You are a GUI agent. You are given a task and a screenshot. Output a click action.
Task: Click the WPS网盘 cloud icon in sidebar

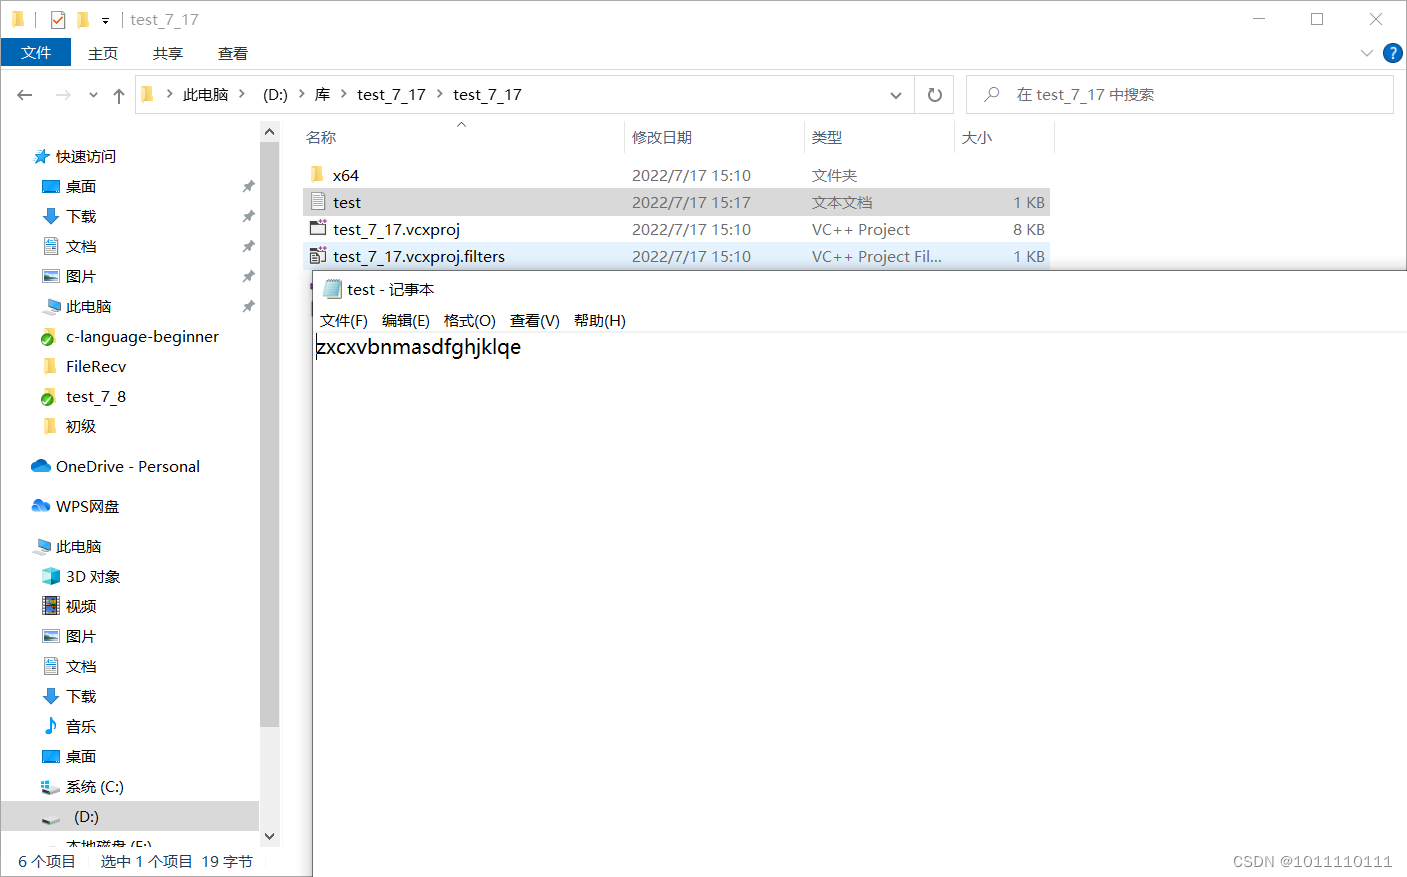pyautogui.click(x=40, y=506)
